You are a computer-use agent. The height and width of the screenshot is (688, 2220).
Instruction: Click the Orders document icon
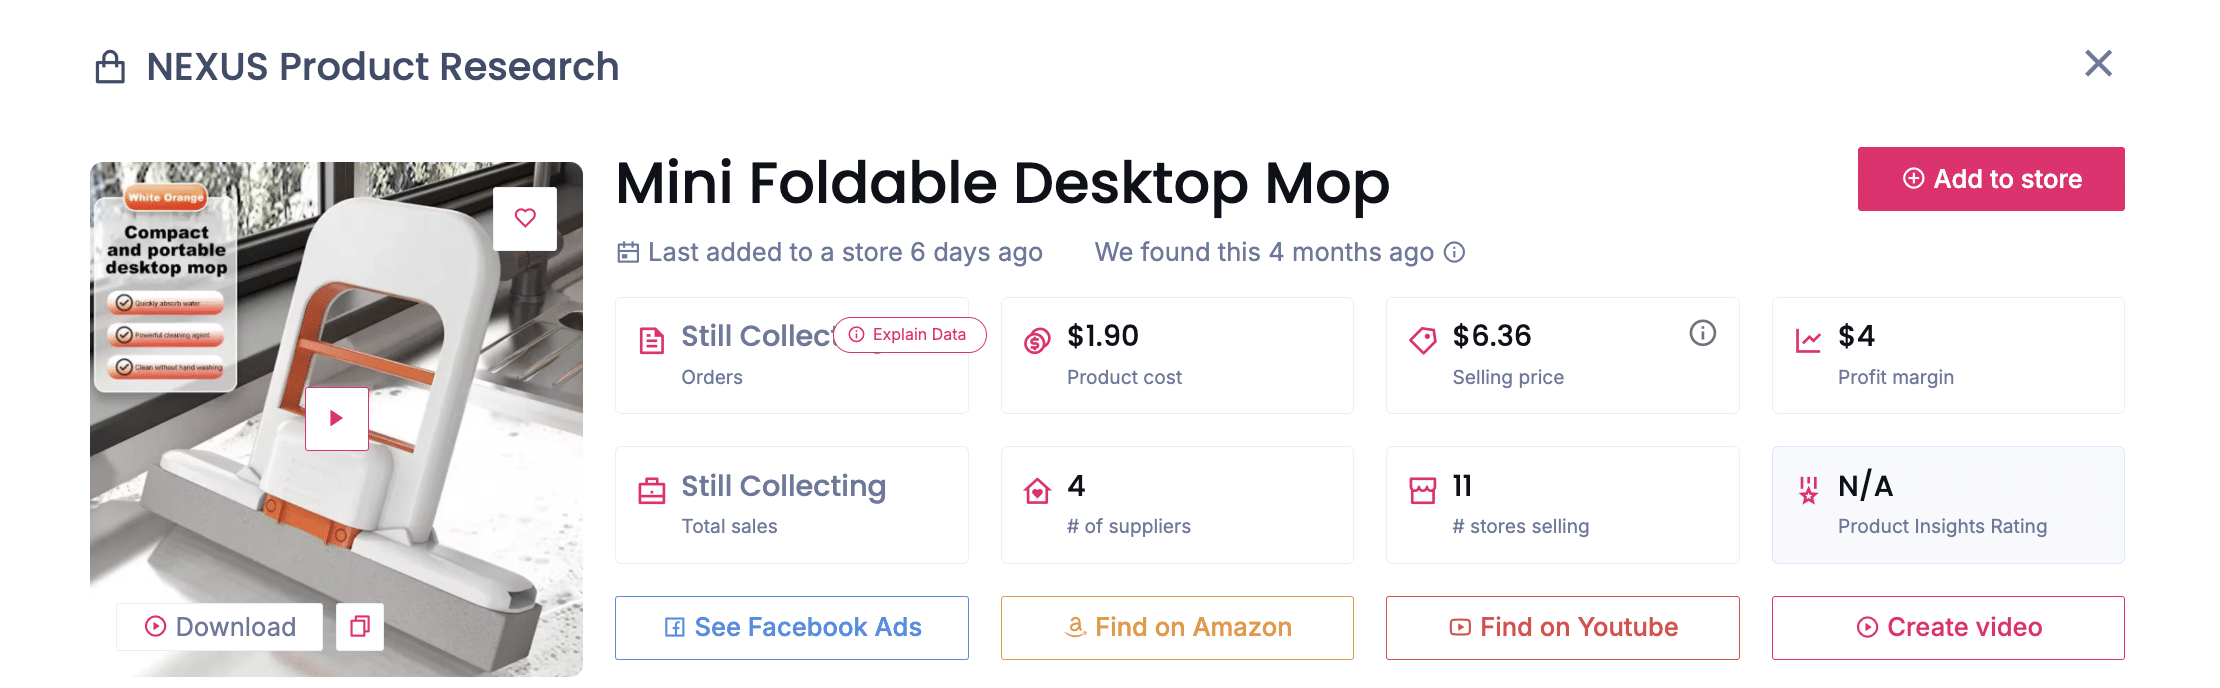tap(652, 341)
